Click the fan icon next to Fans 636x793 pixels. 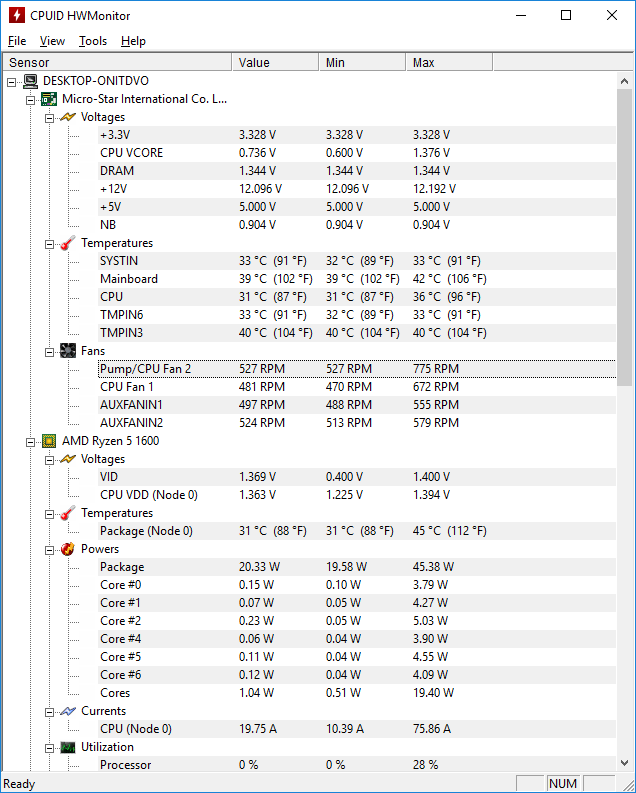67,351
